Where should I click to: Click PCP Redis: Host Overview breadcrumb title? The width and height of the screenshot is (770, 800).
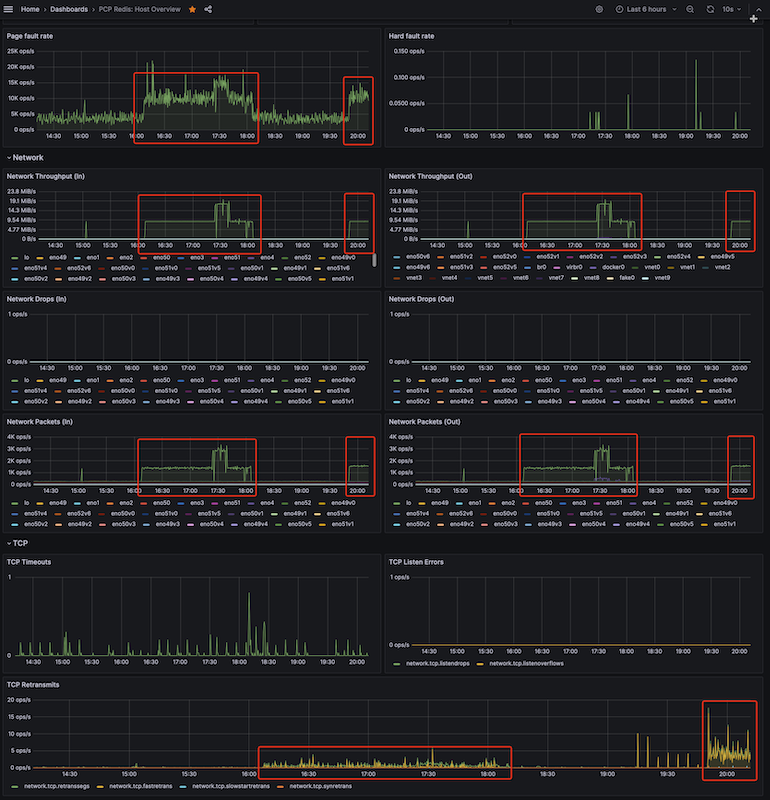coord(139,9)
